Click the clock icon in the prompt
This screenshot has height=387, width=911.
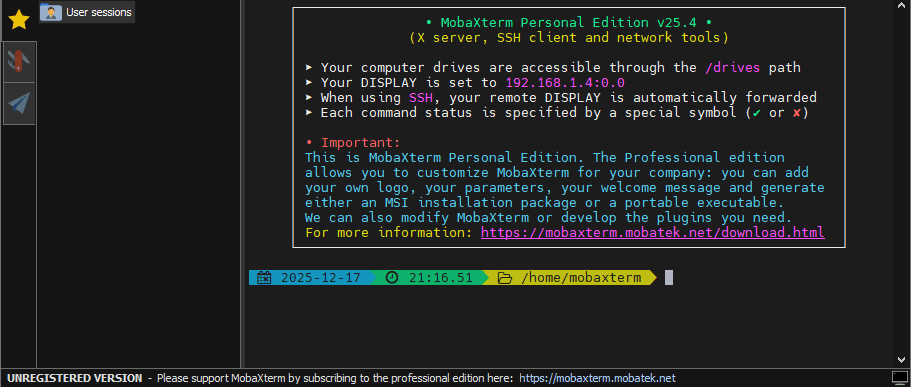click(x=392, y=278)
